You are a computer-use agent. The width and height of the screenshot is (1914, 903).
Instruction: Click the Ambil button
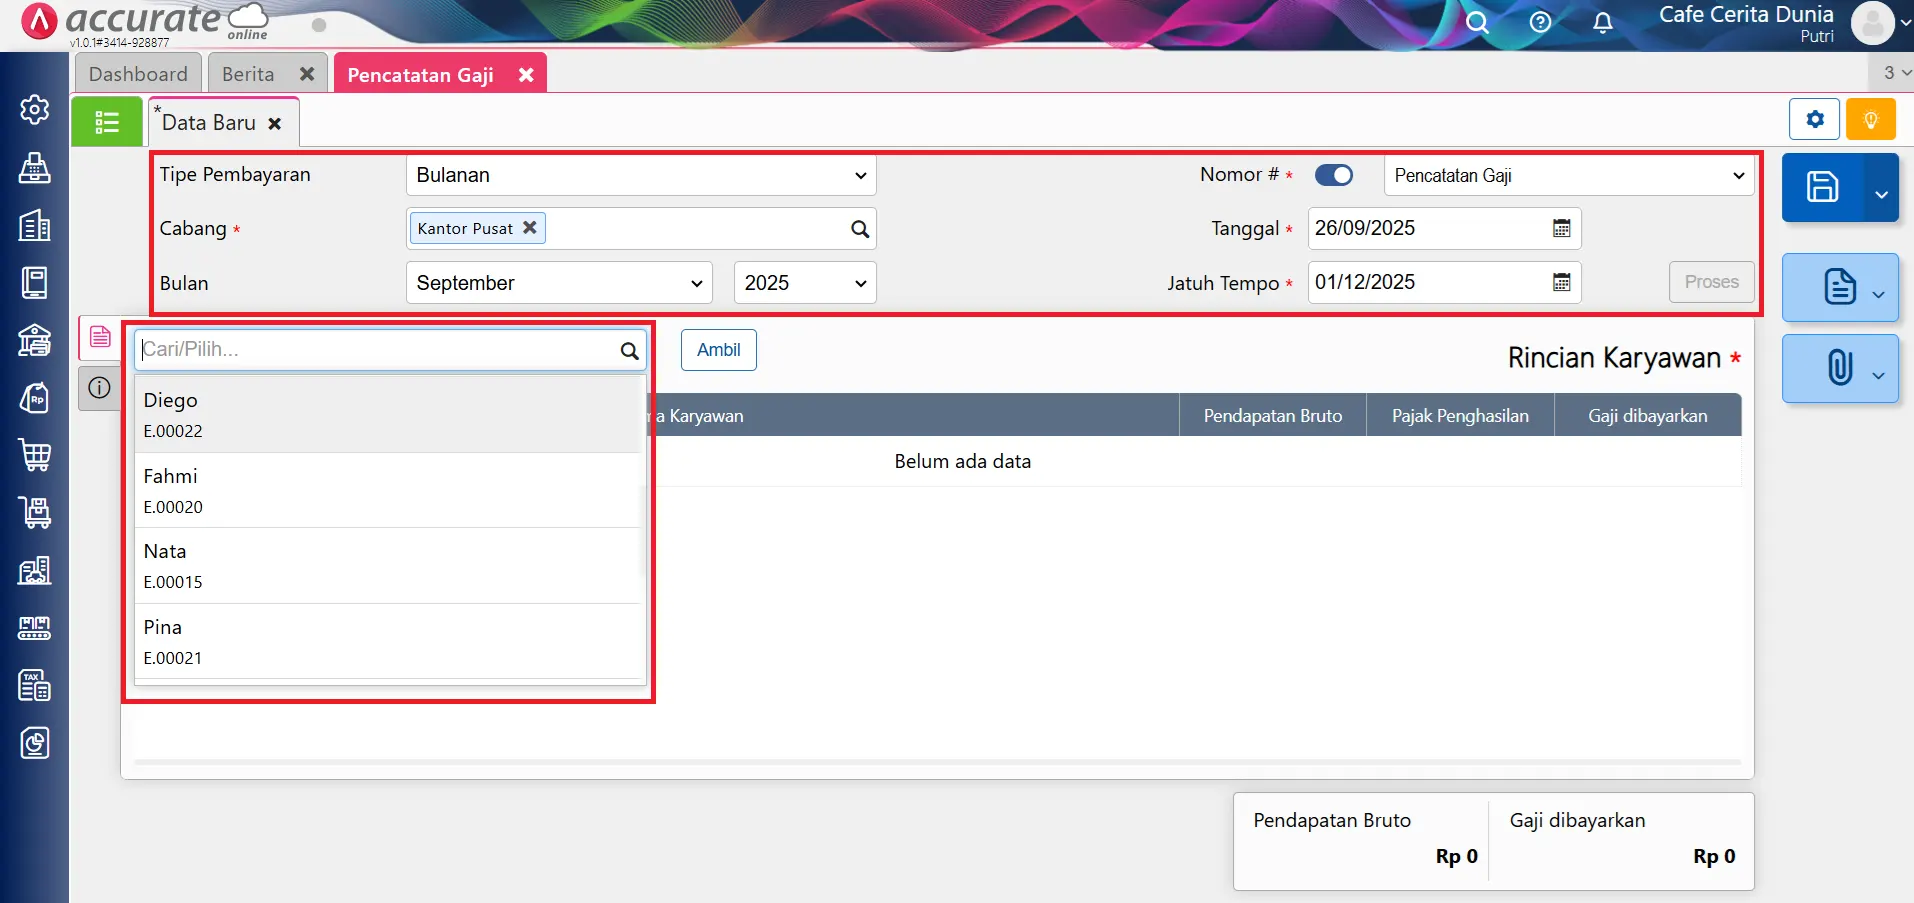718,350
